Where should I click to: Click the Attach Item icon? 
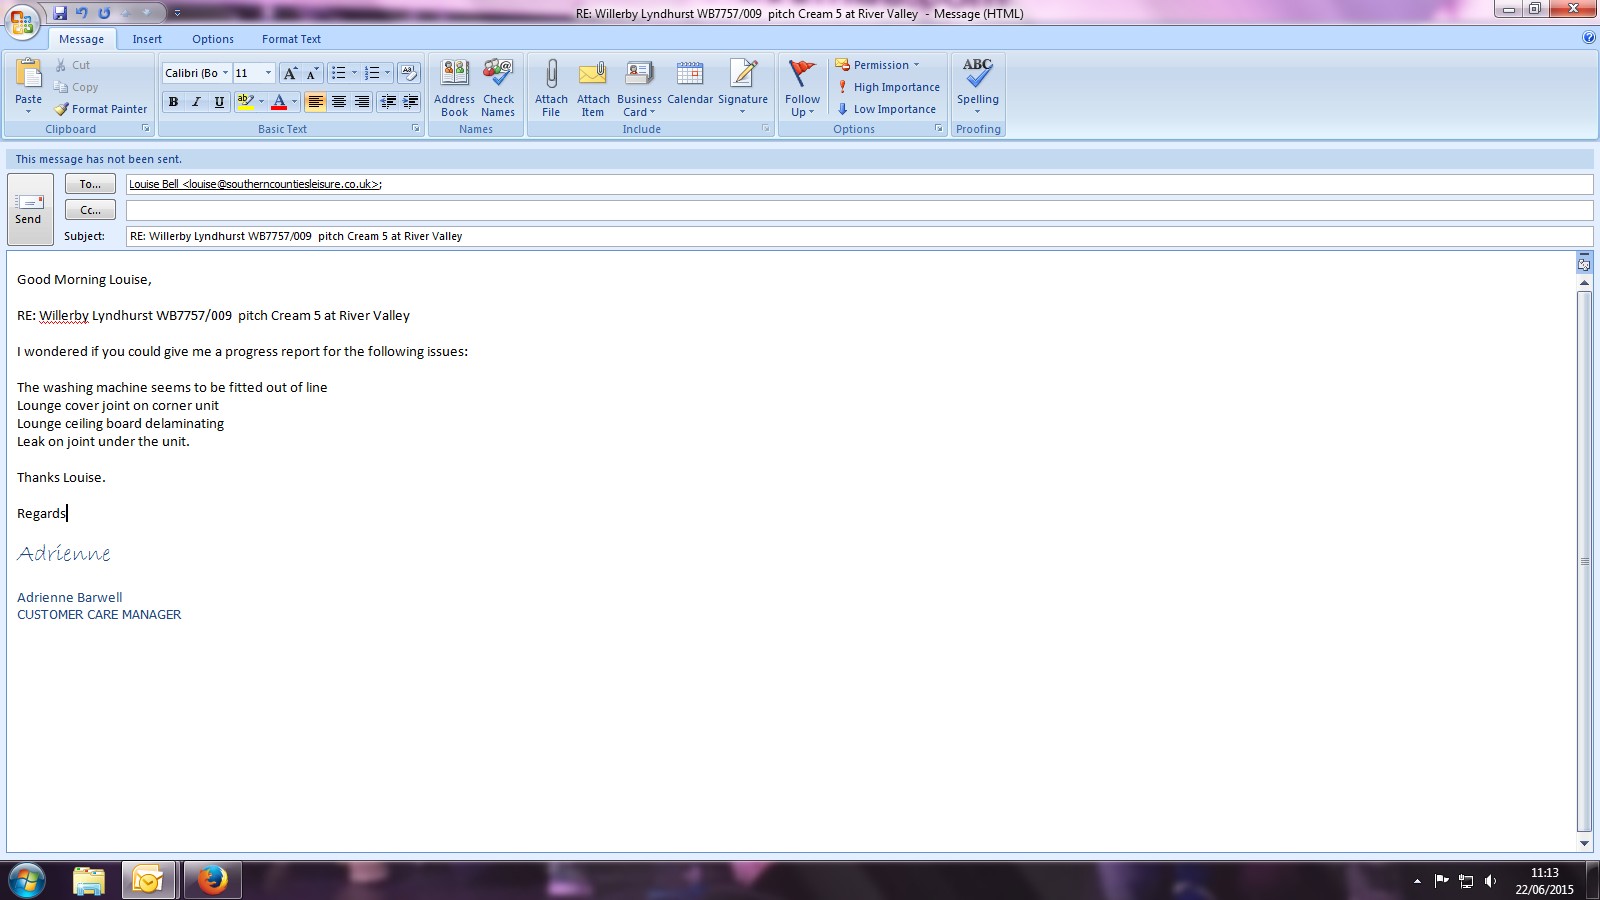[593, 75]
